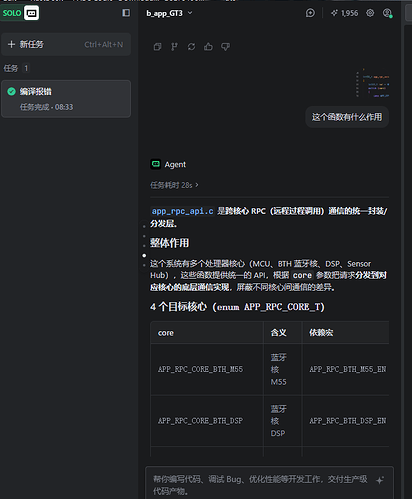Click the sparkle enhance prompt icon
Viewport: 412px width, 499px height.
[380, 480]
